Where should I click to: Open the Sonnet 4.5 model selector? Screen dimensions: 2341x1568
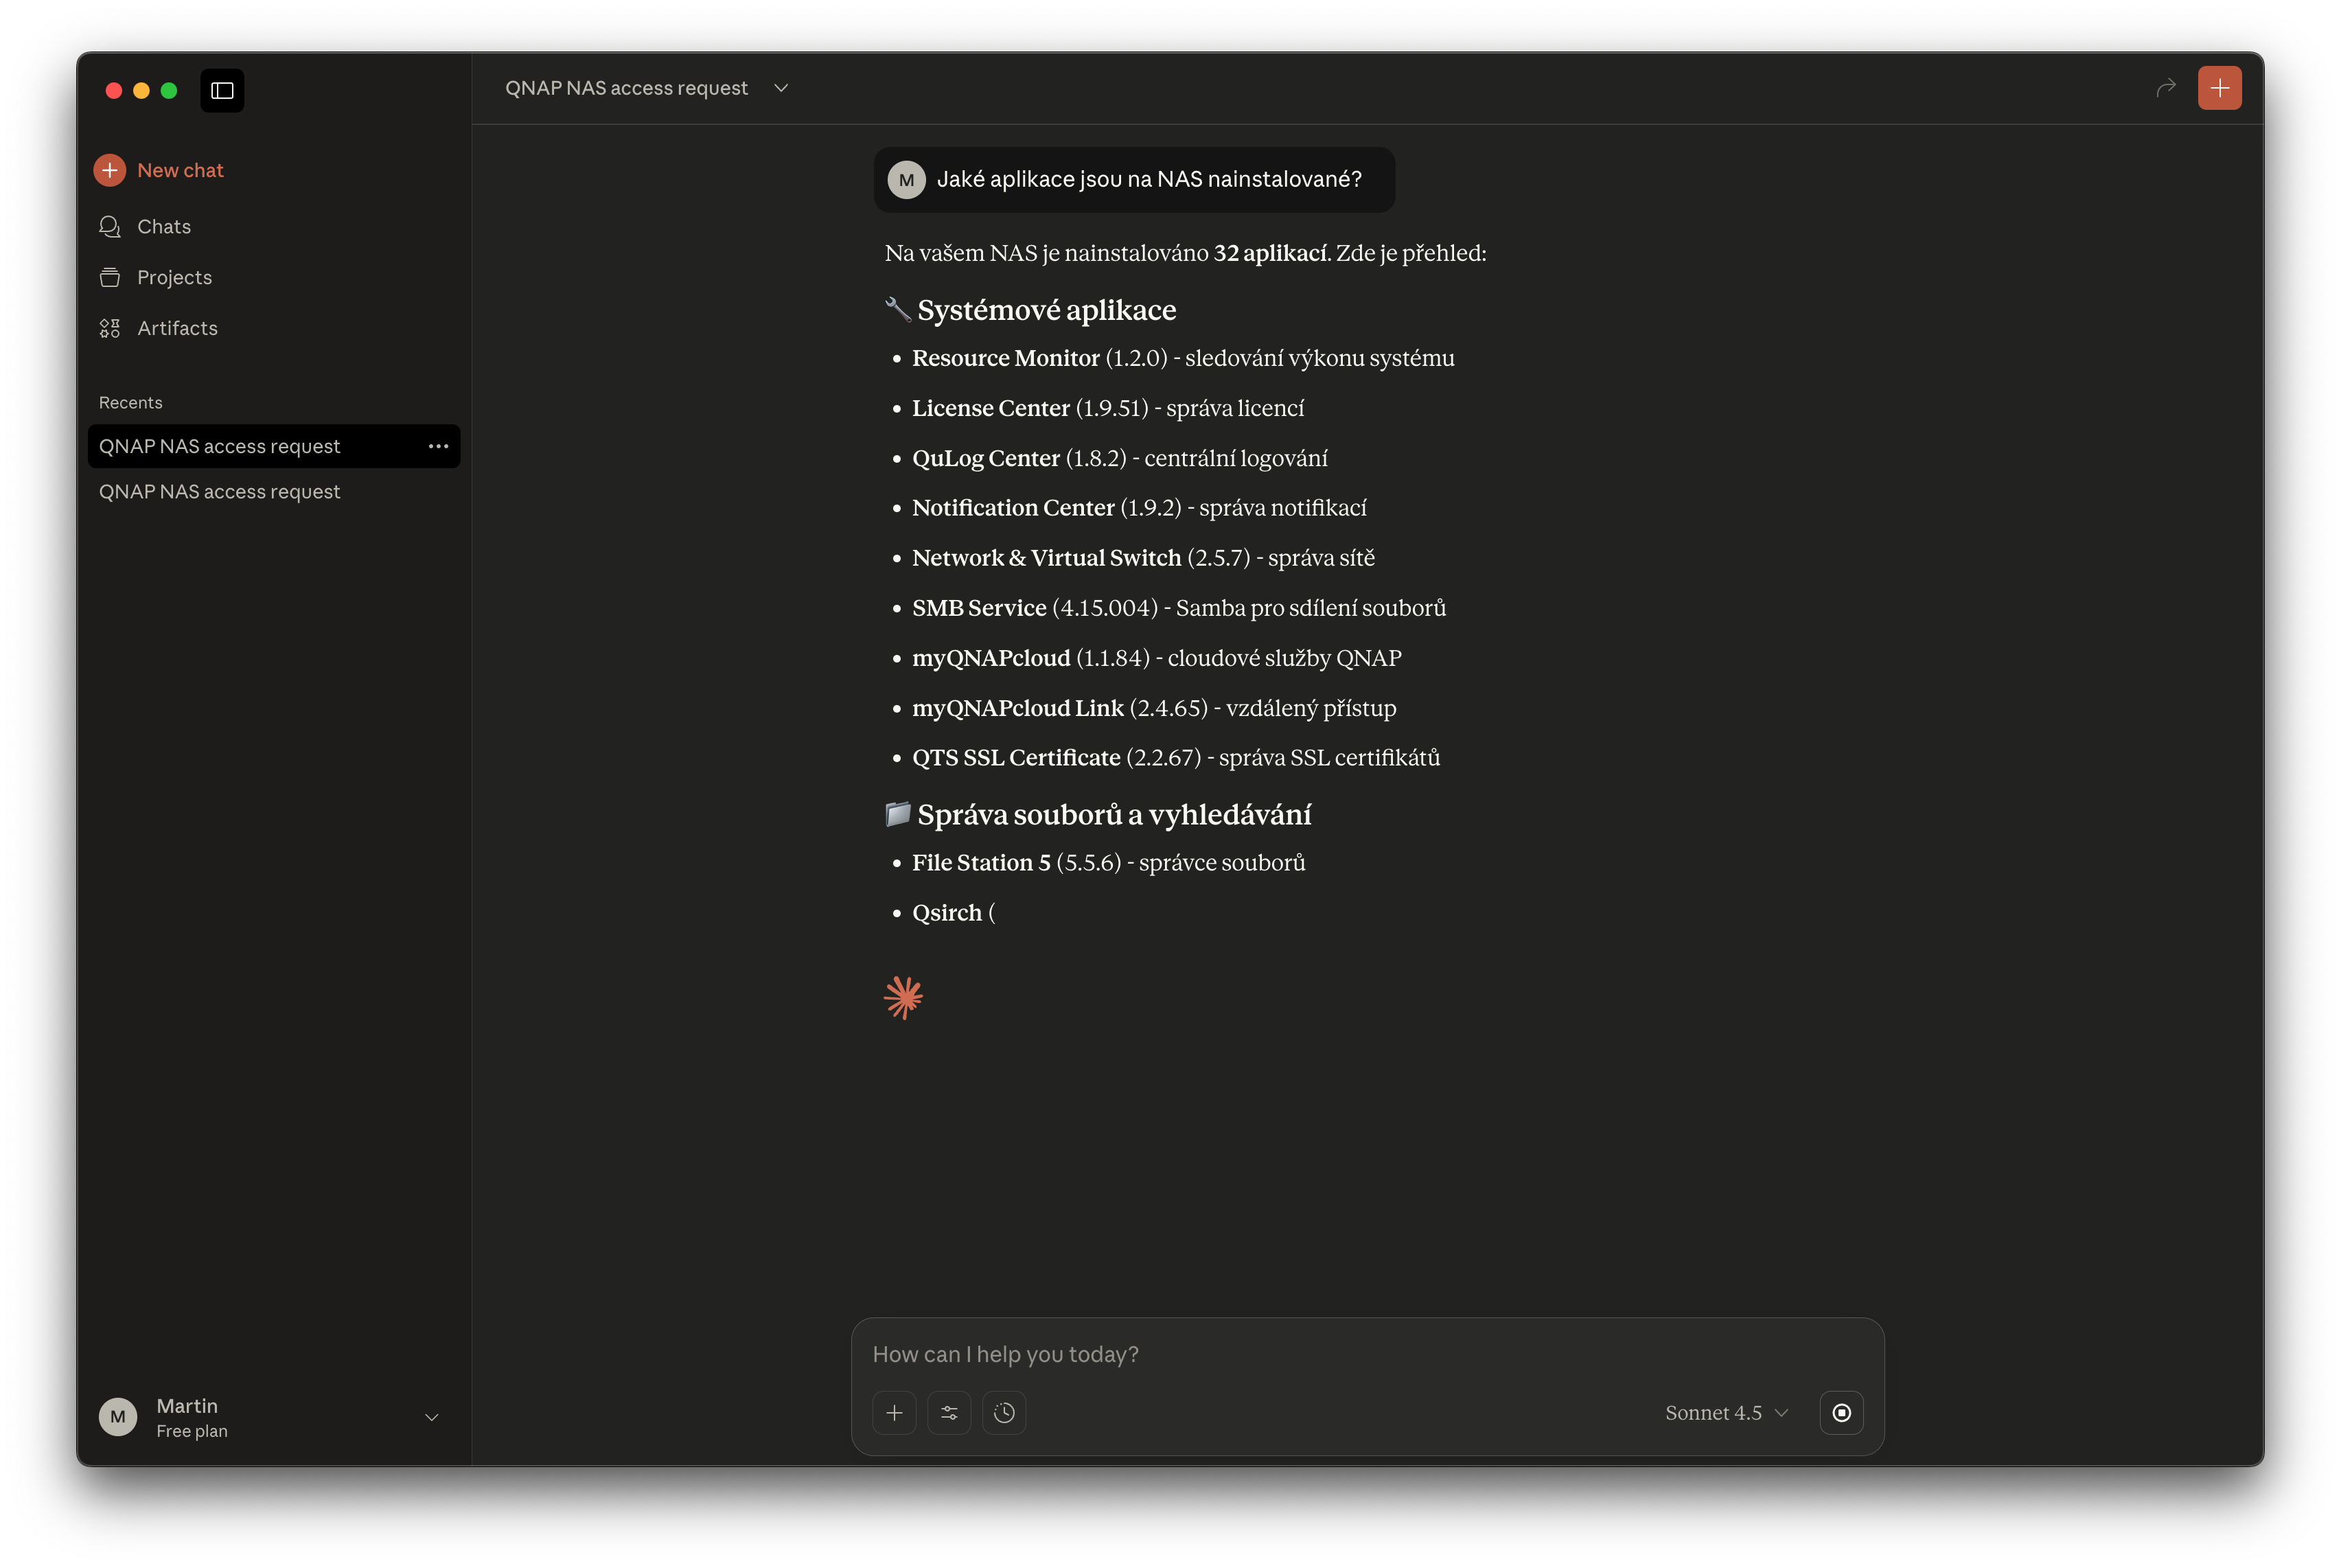click(1726, 1412)
